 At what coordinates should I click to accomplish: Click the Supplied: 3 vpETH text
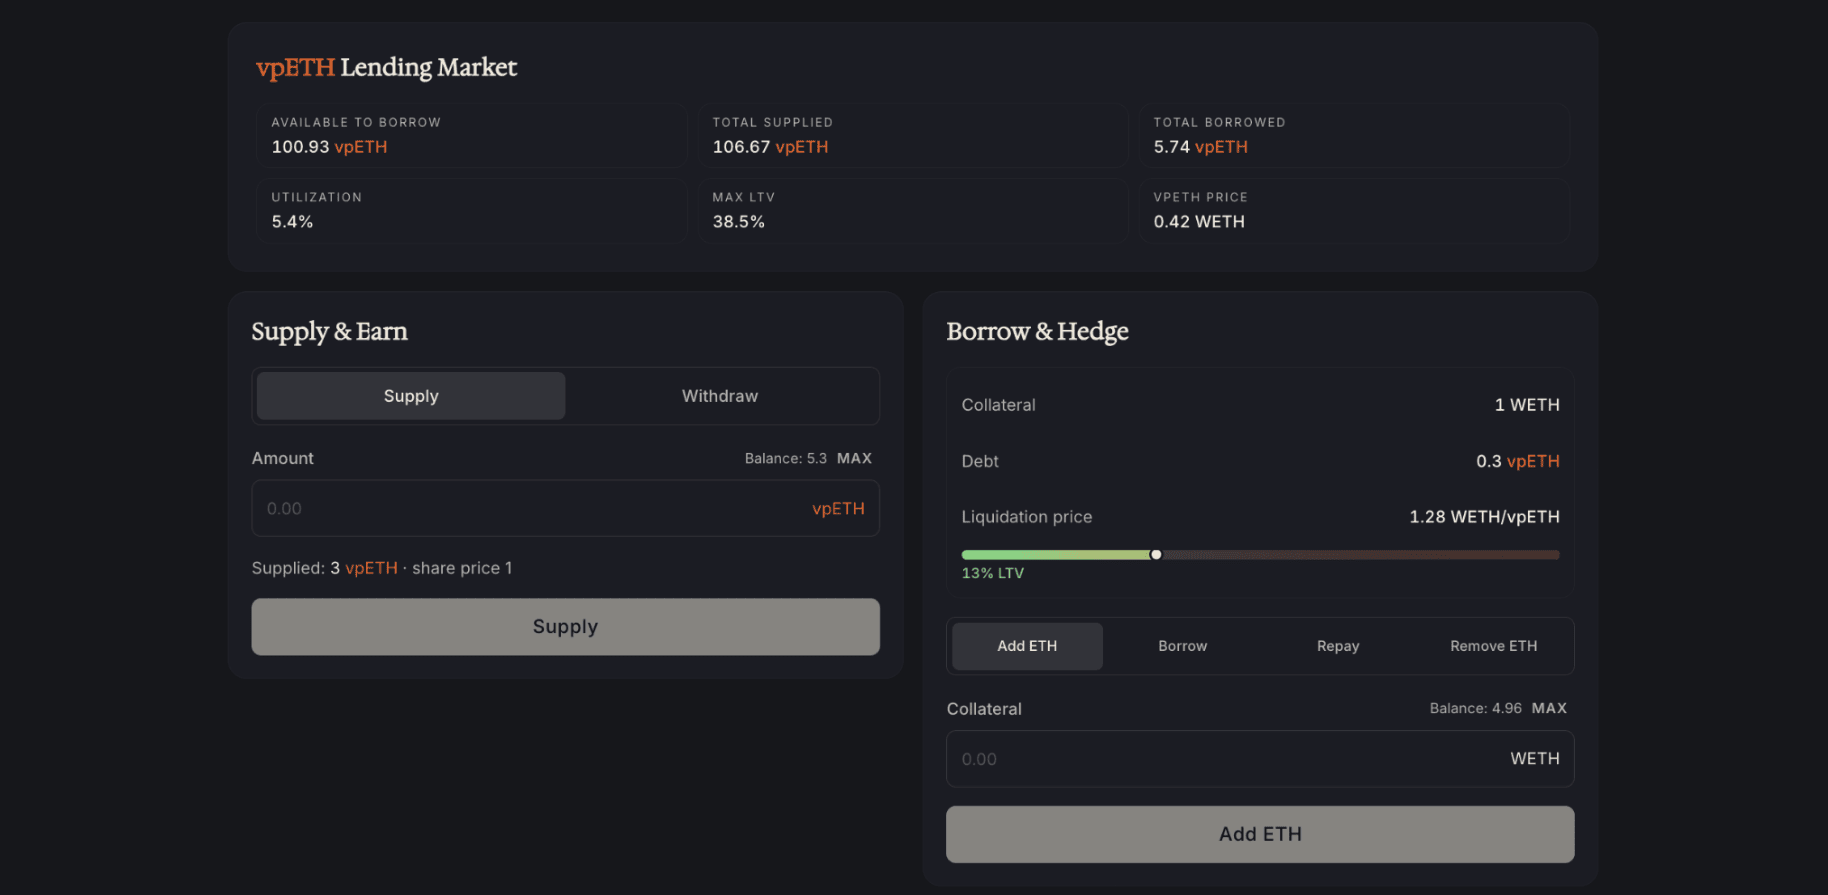[325, 568]
